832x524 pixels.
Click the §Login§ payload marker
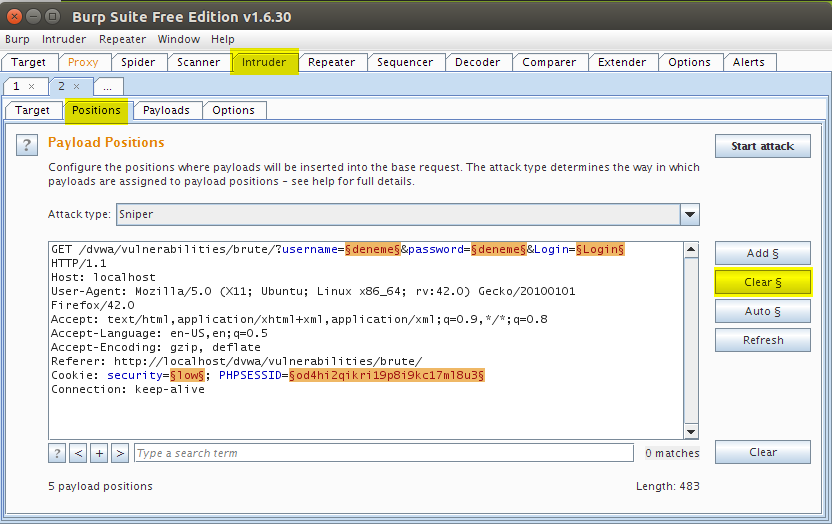pos(600,249)
